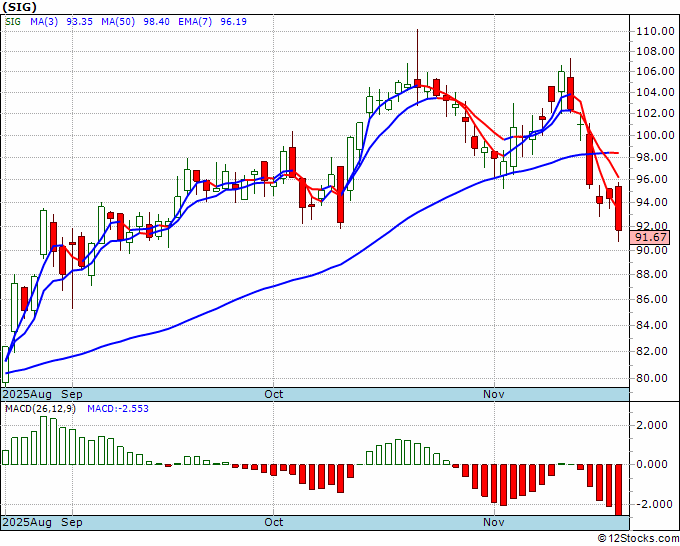Click the 0.000 MACD axis label
The width and height of the screenshot is (680, 546).
pyautogui.click(x=652, y=464)
